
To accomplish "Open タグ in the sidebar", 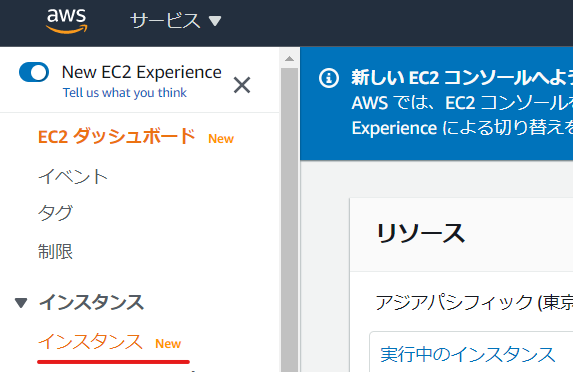I will point(56,213).
